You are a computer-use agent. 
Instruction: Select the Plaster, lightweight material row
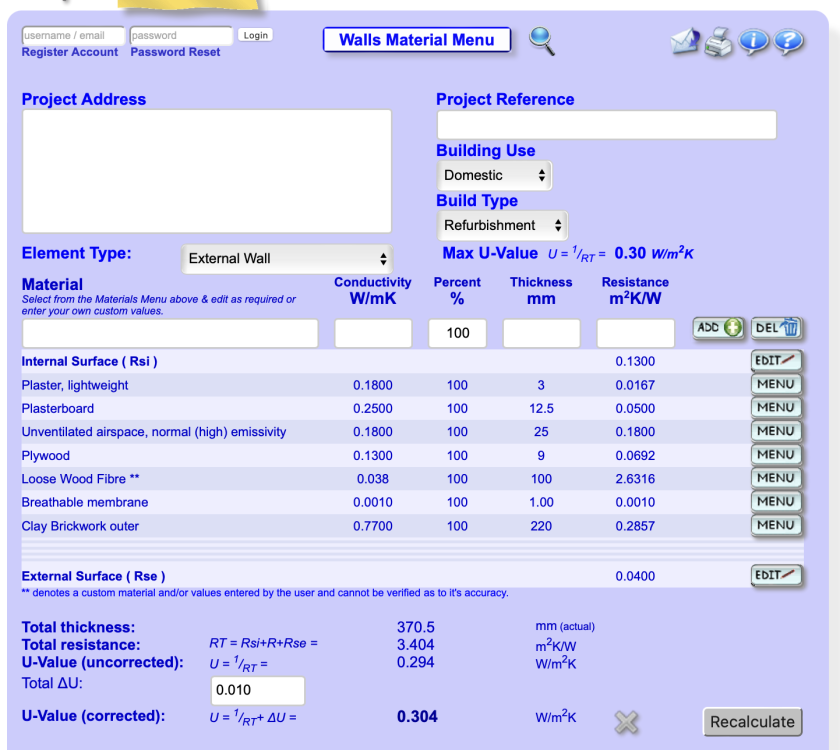point(412,385)
